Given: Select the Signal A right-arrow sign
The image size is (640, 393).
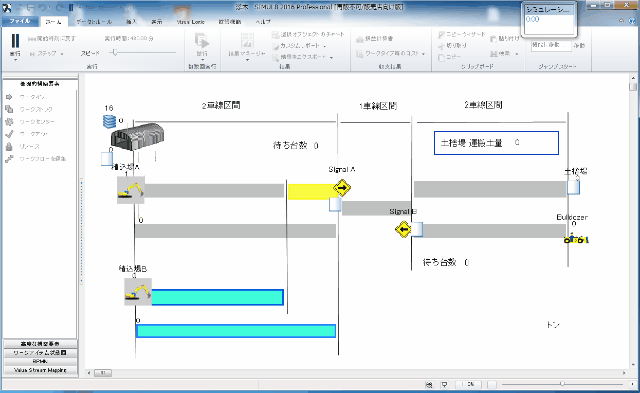Looking at the screenshot, I should 342,188.
